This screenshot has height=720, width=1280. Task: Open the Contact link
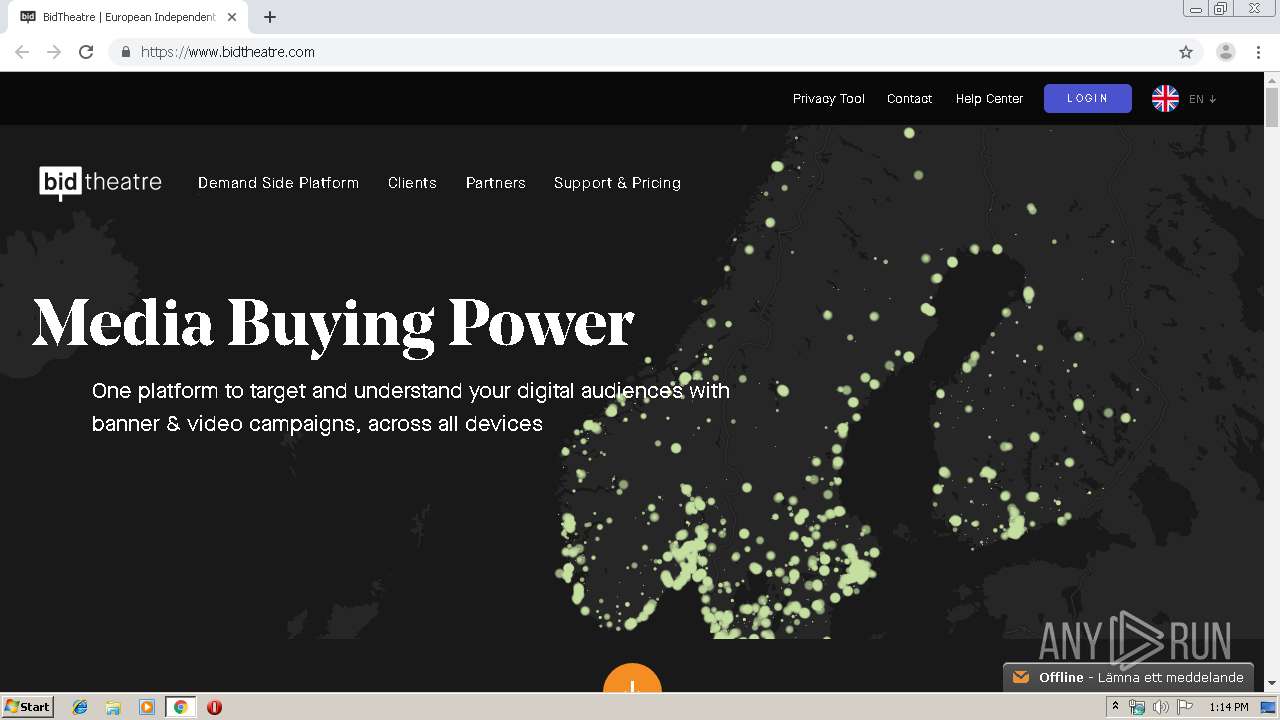[909, 99]
